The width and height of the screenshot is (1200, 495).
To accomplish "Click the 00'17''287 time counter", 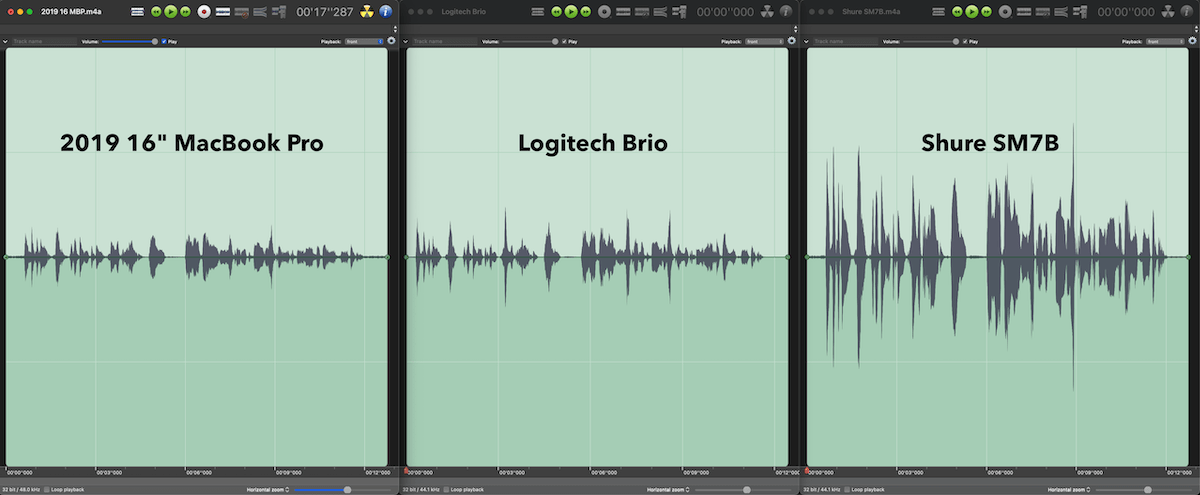I will (x=325, y=12).
